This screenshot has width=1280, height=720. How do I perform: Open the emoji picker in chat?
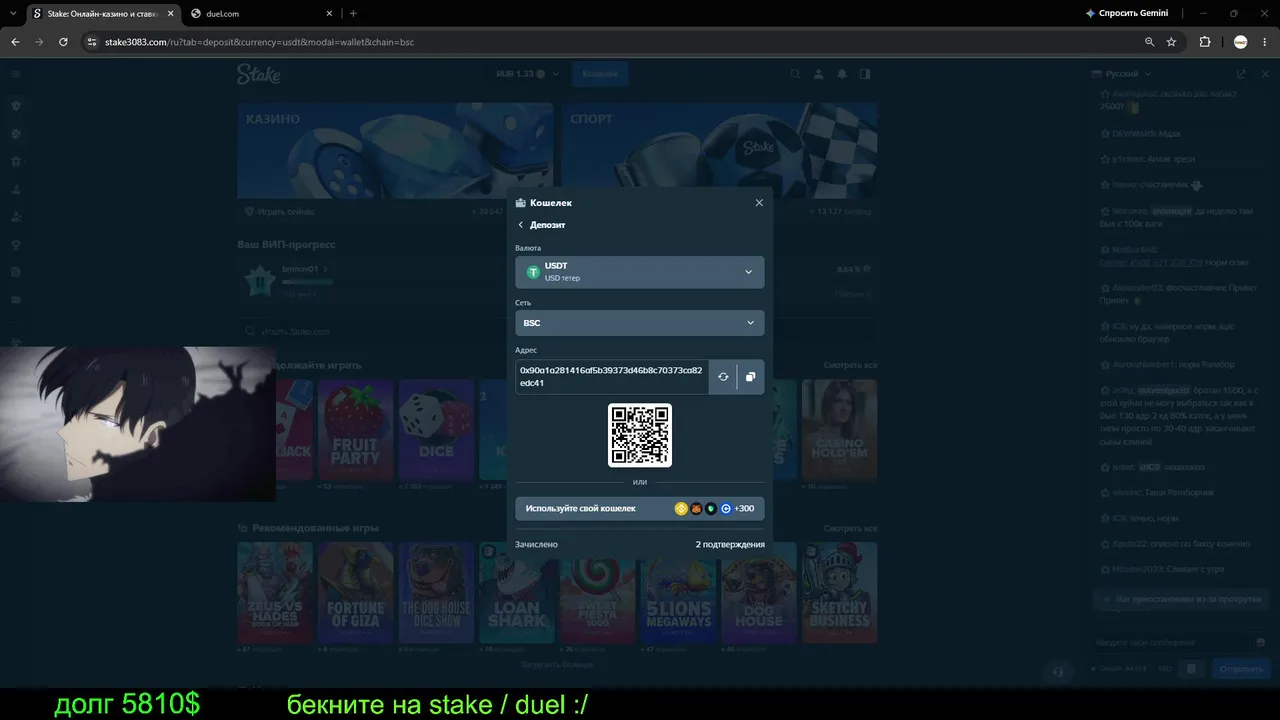pos(1260,643)
